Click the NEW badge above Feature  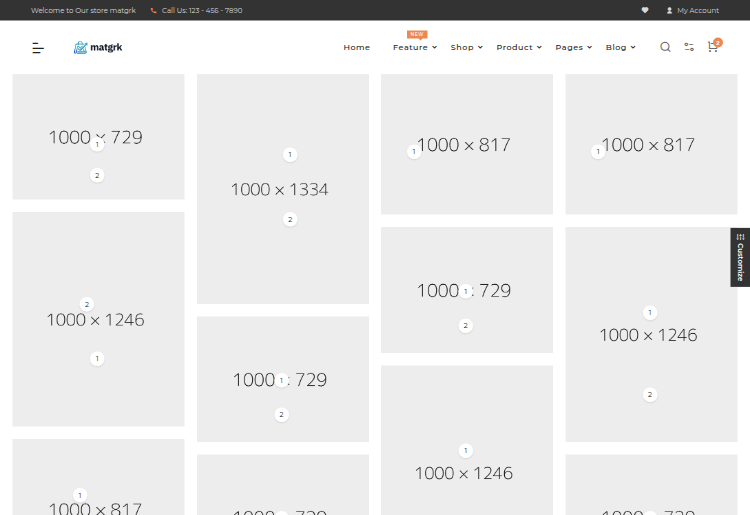(x=417, y=34)
